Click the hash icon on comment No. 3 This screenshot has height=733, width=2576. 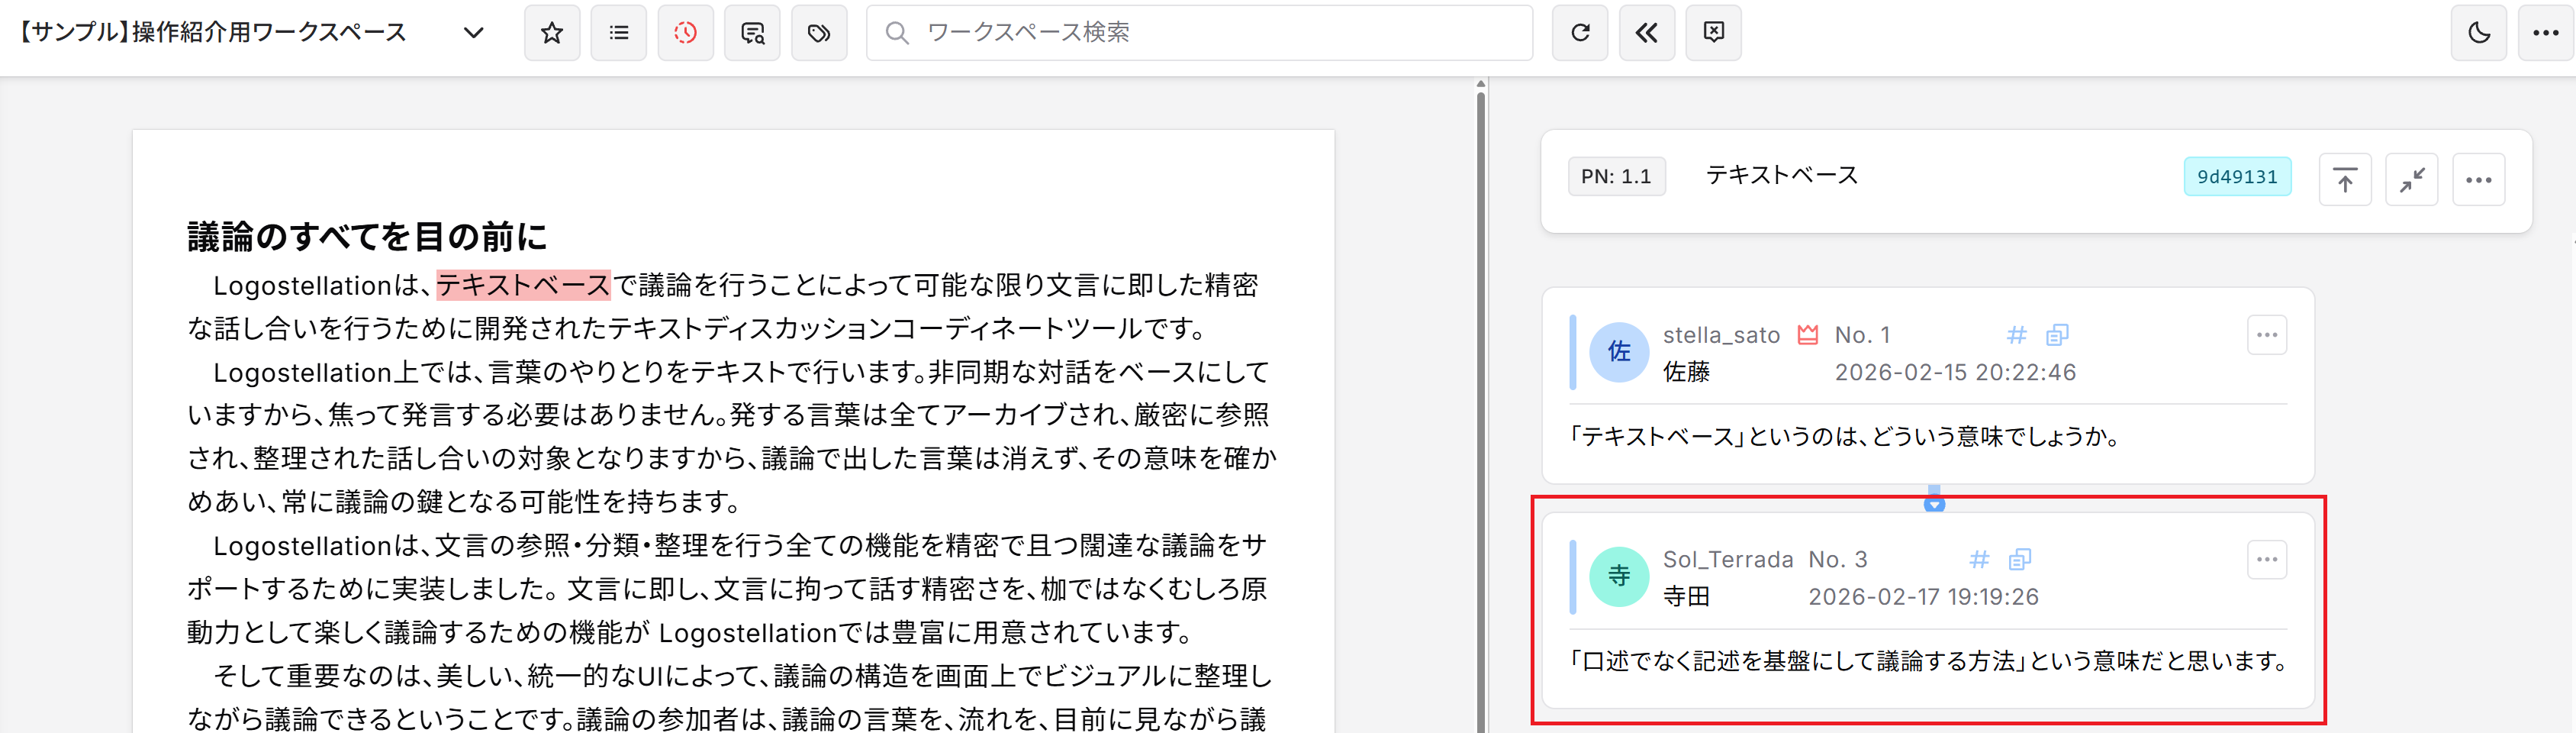tap(1979, 560)
